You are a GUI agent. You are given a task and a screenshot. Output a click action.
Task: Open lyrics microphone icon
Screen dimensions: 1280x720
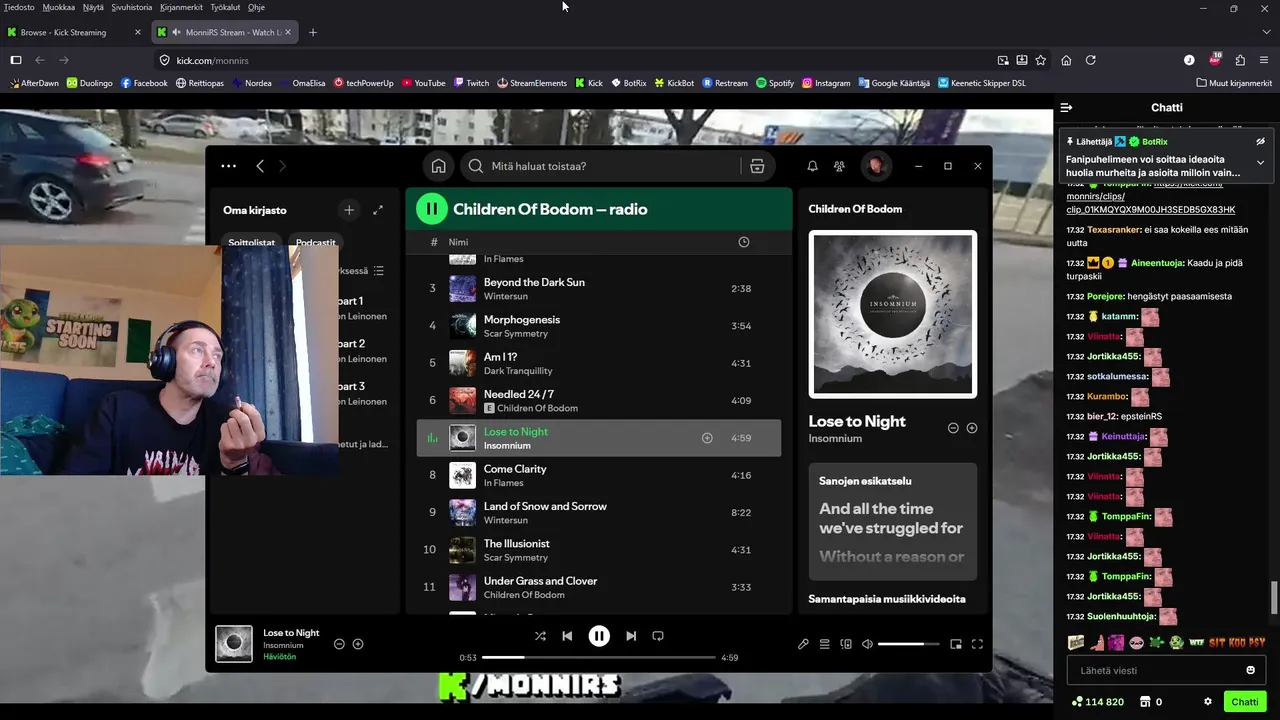click(803, 644)
